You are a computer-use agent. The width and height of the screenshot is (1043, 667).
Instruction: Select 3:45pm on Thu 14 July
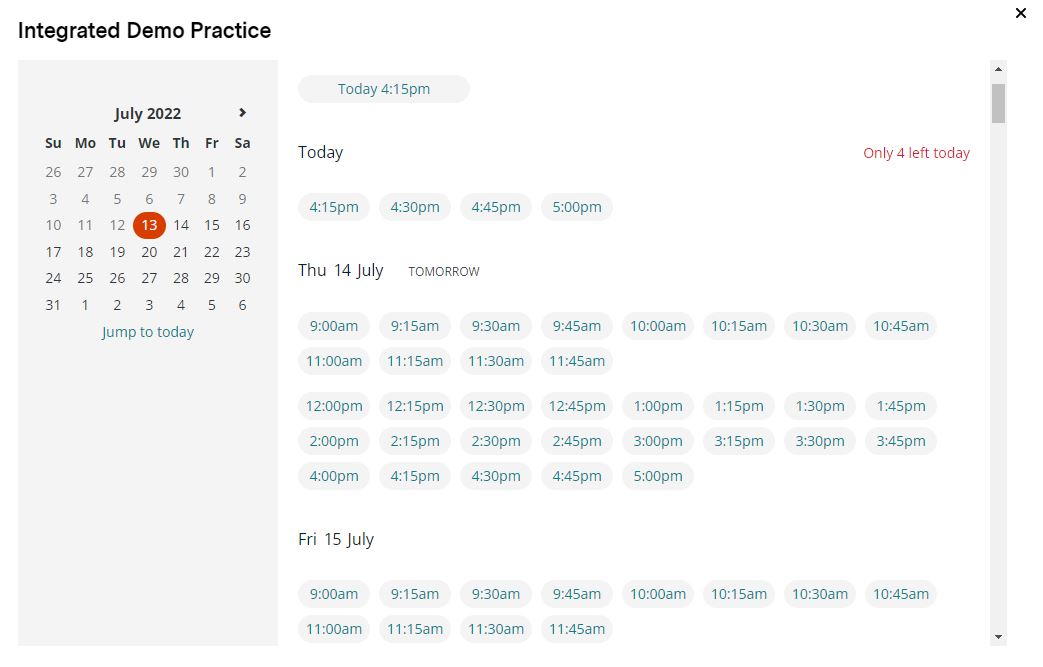pyautogui.click(x=901, y=441)
